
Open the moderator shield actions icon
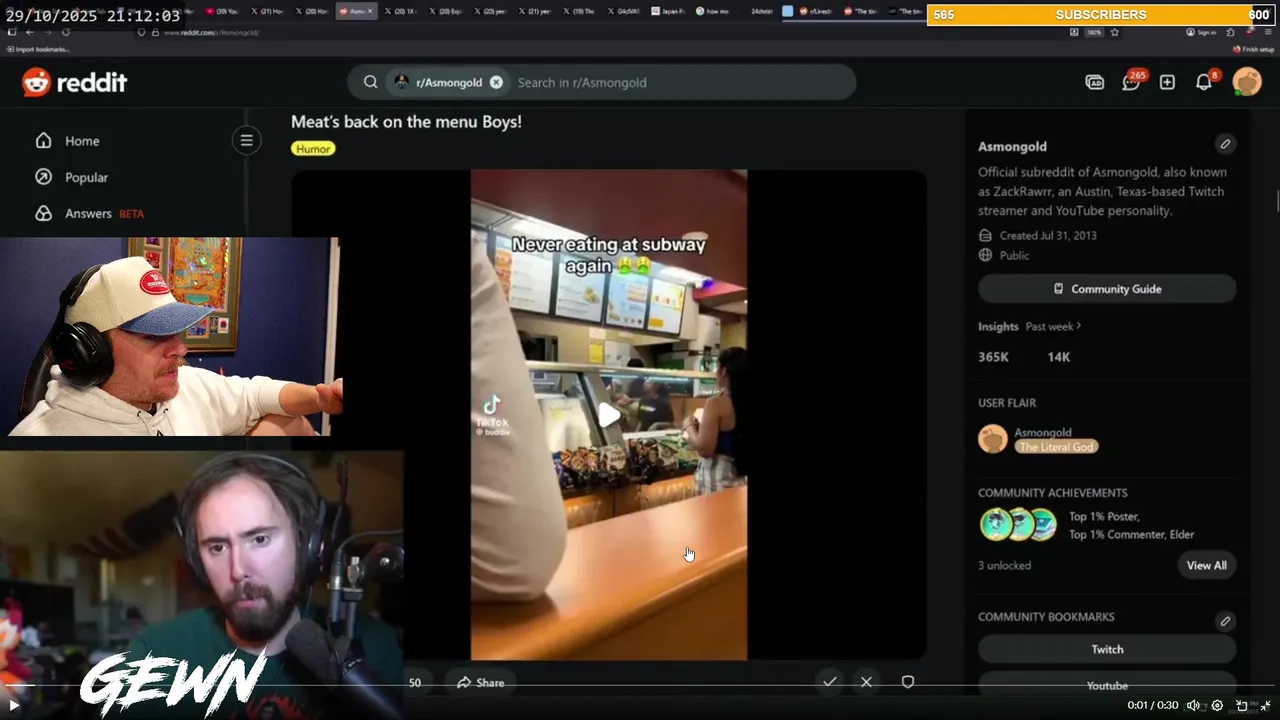(x=908, y=682)
